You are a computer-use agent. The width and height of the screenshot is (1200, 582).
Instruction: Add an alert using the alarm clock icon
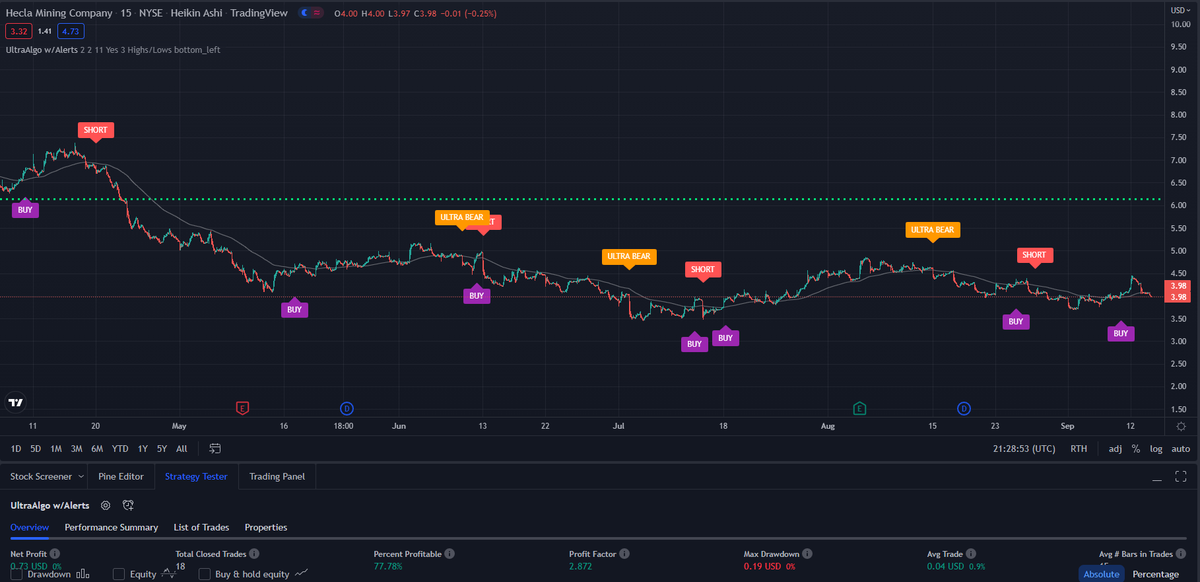128,506
